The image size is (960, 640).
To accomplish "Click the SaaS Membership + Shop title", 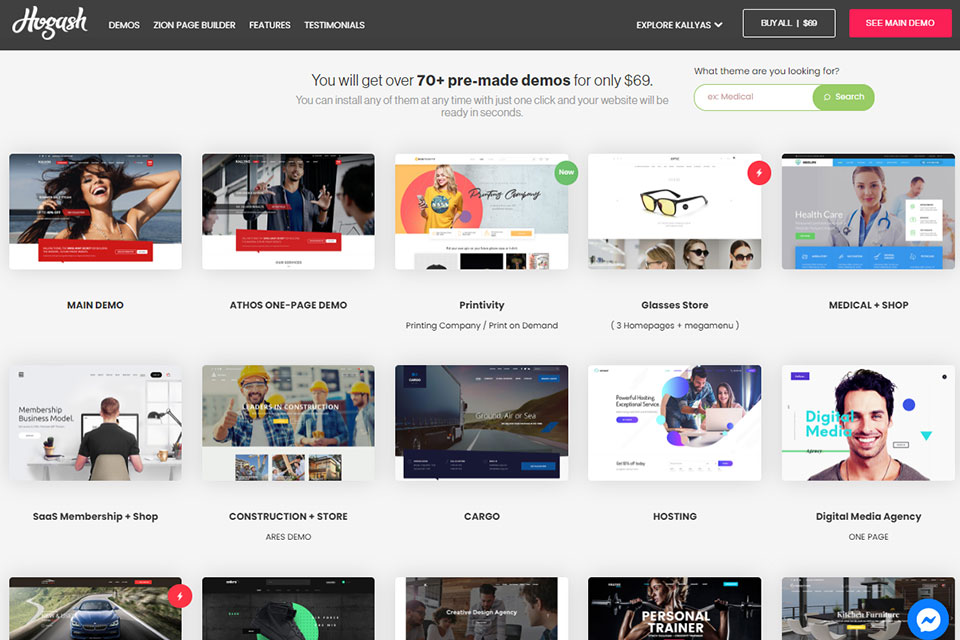I will [95, 516].
